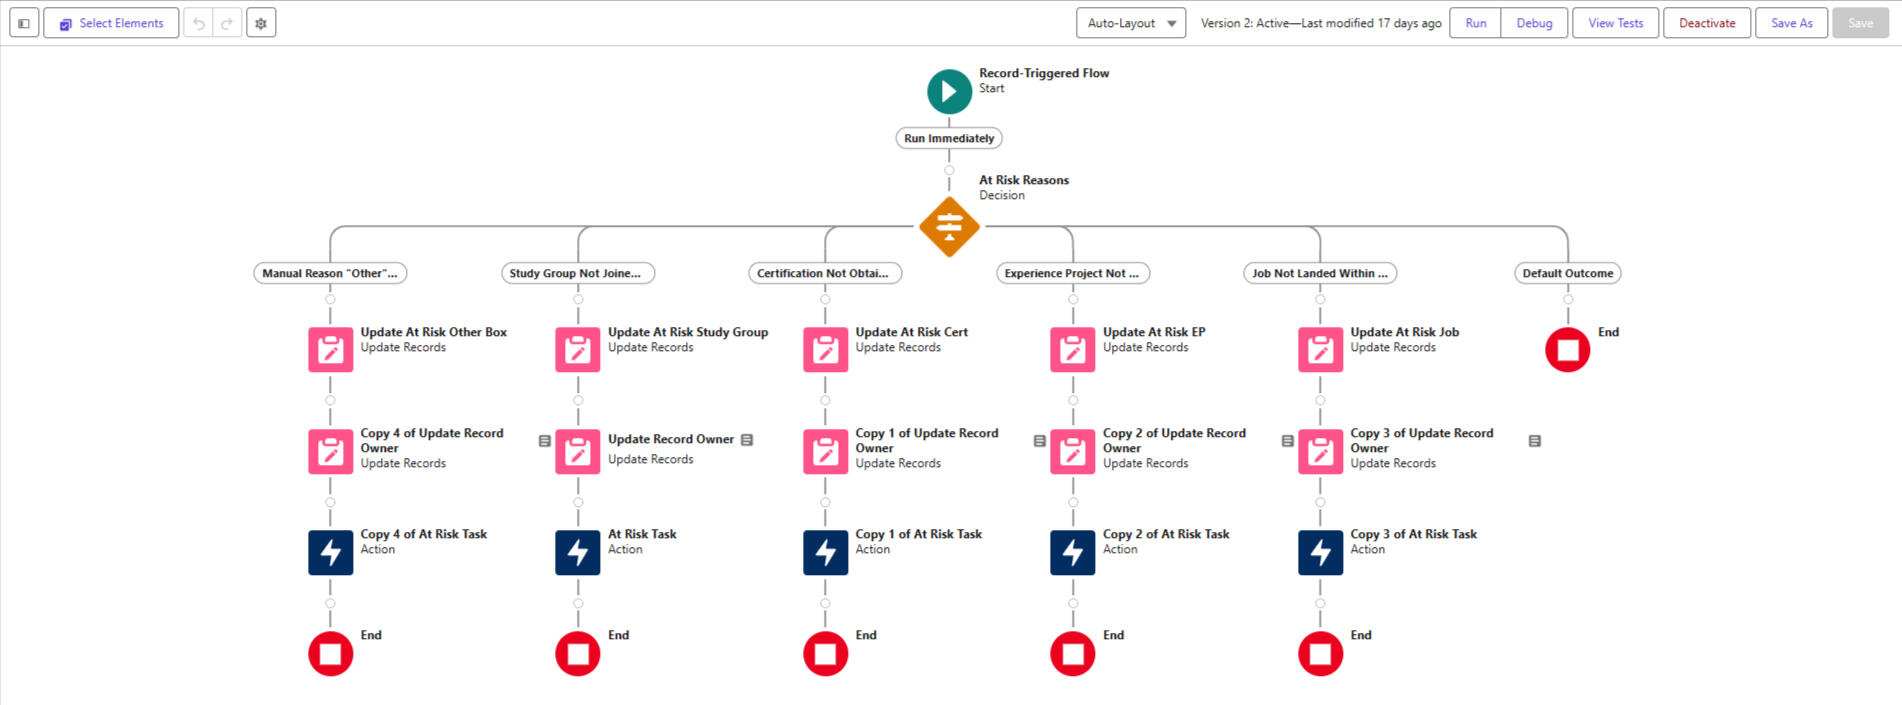Click Save As button
This screenshot has width=1902, height=705.
(1791, 23)
